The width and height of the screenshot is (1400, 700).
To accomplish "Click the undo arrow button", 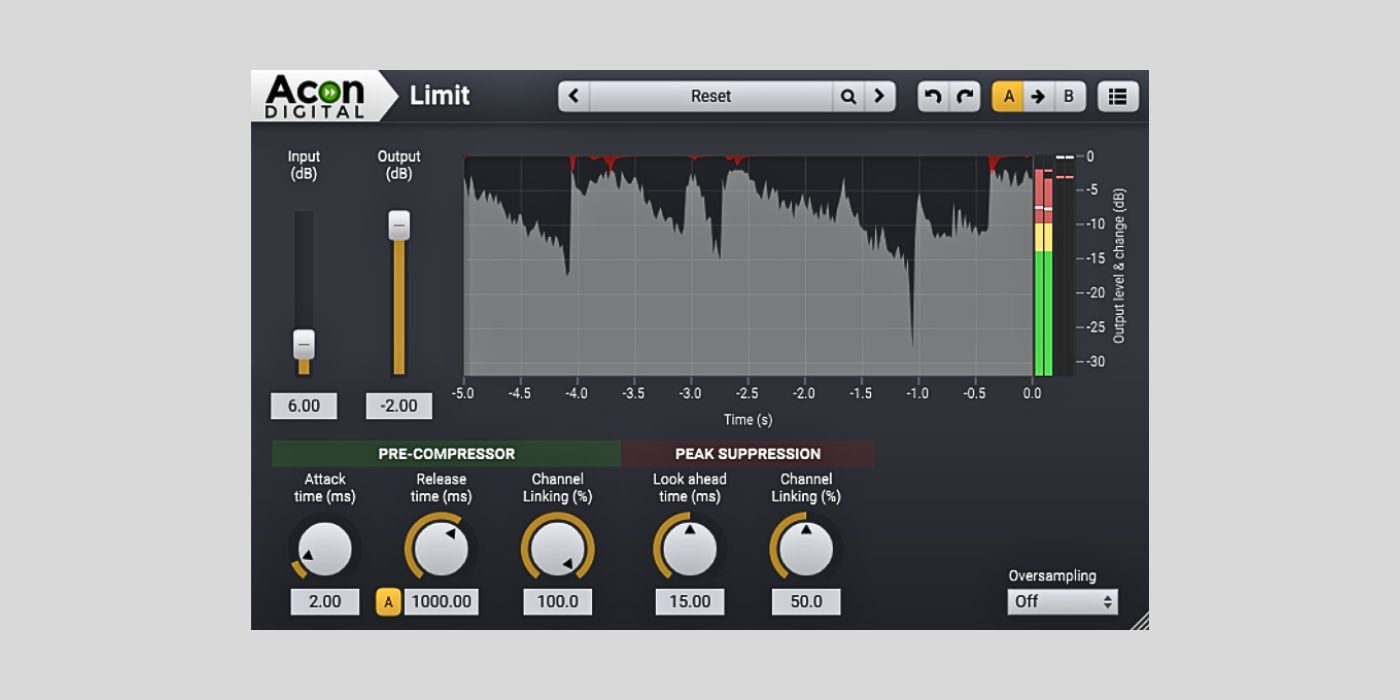I will click(x=933, y=96).
